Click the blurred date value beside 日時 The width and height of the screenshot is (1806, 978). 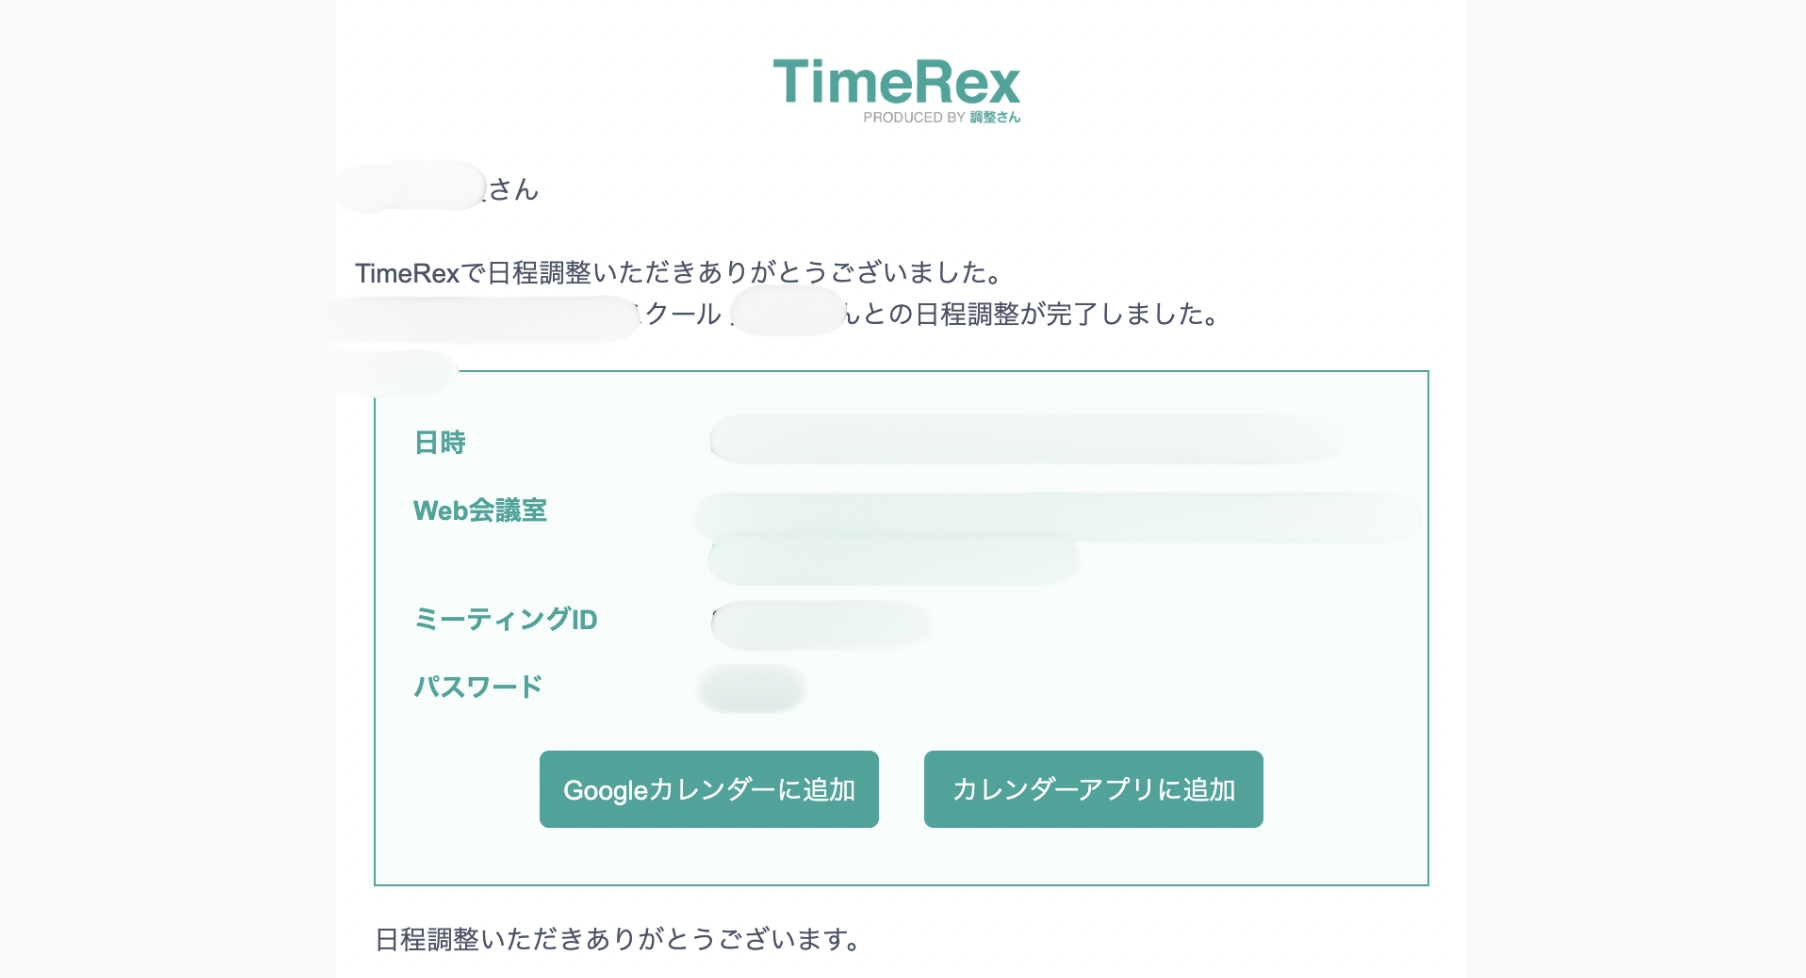1024,440
